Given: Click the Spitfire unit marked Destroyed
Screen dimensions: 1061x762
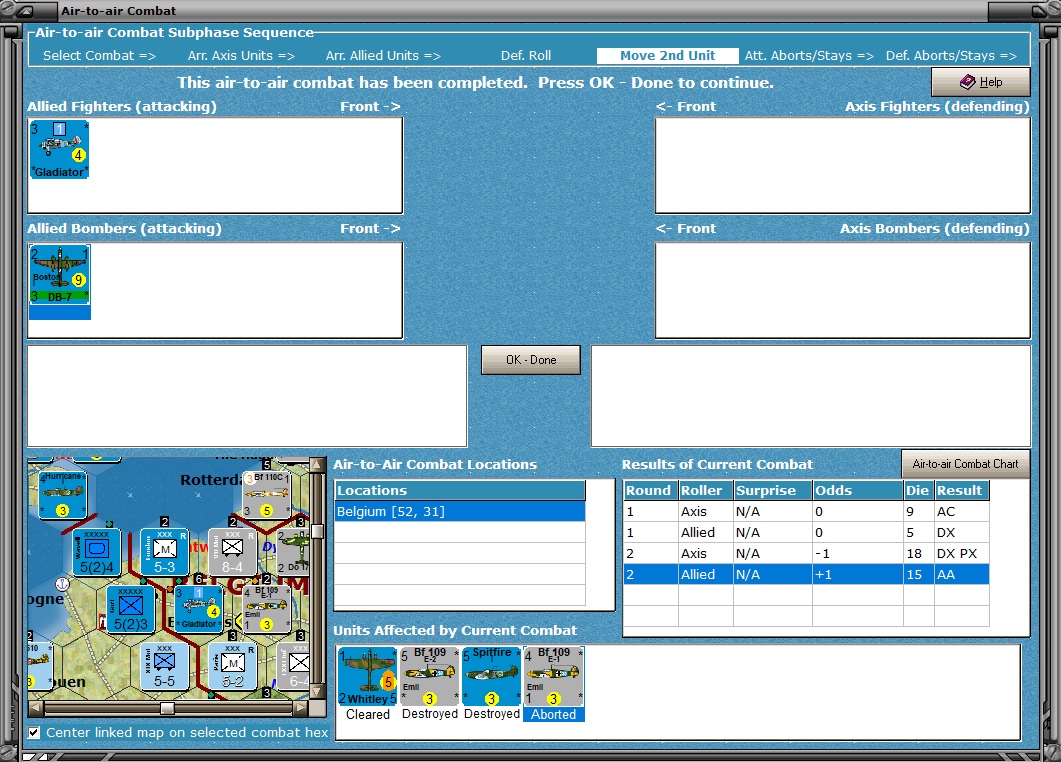Looking at the screenshot, I should point(492,676).
